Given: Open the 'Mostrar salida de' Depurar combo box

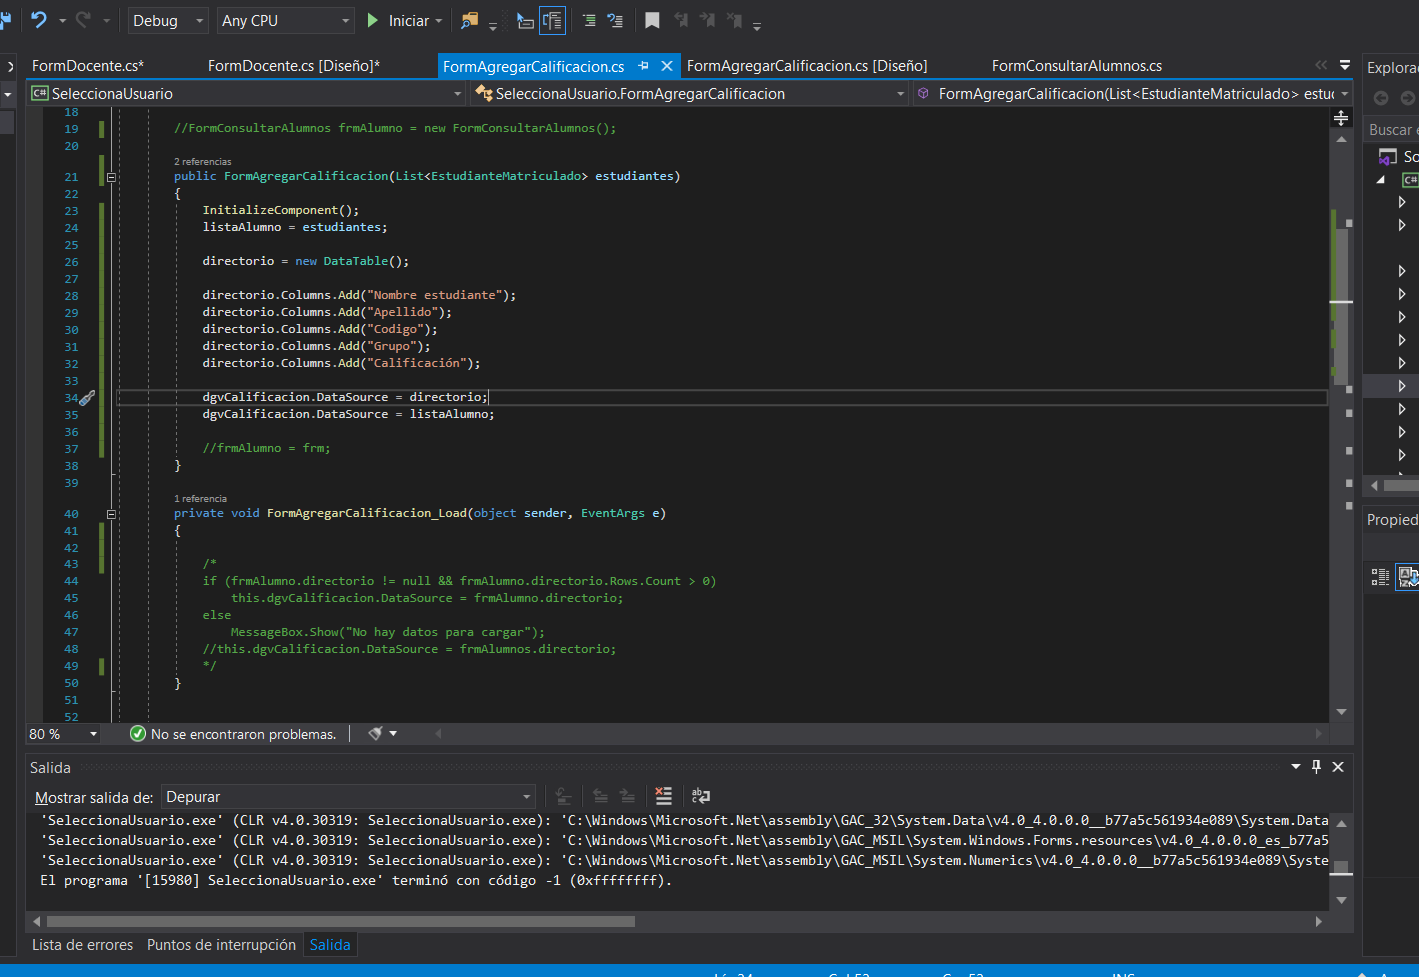Looking at the screenshot, I should click(x=349, y=797).
